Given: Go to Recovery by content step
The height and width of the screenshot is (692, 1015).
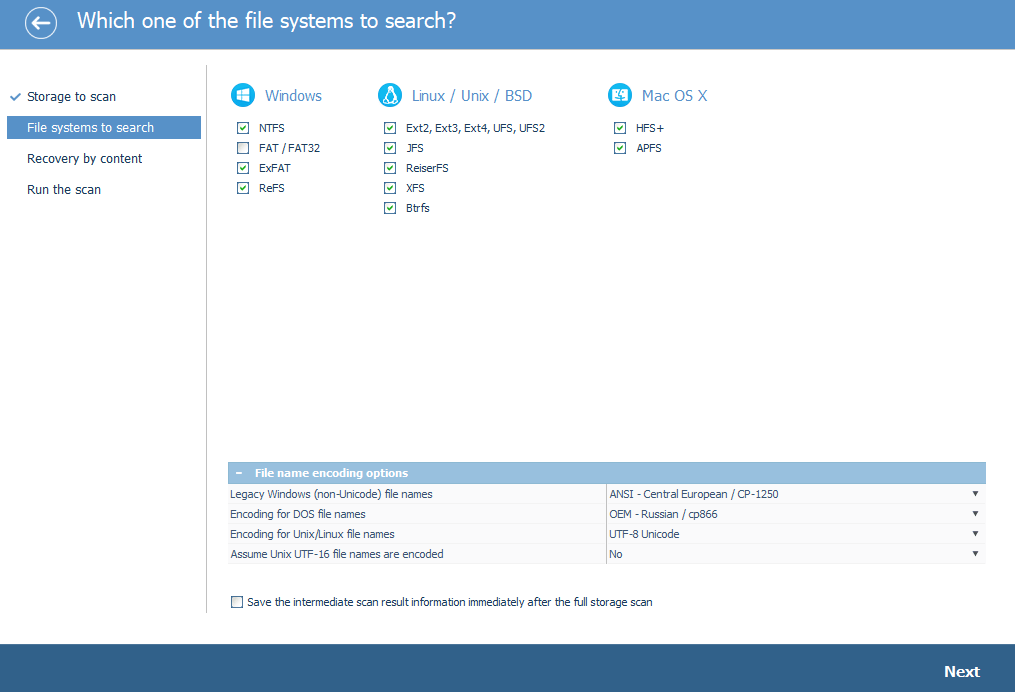Looking at the screenshot, I should tap(84, 159).
